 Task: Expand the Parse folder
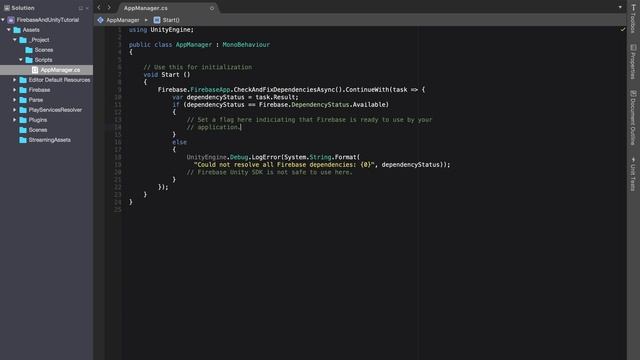tap(15, 100)
